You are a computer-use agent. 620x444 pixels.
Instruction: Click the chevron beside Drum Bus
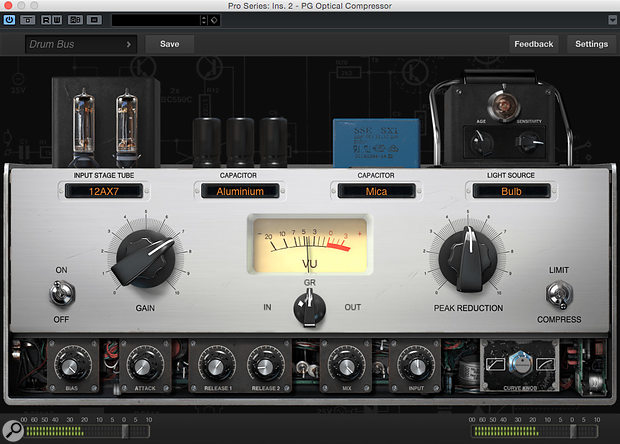click(129, 44)
